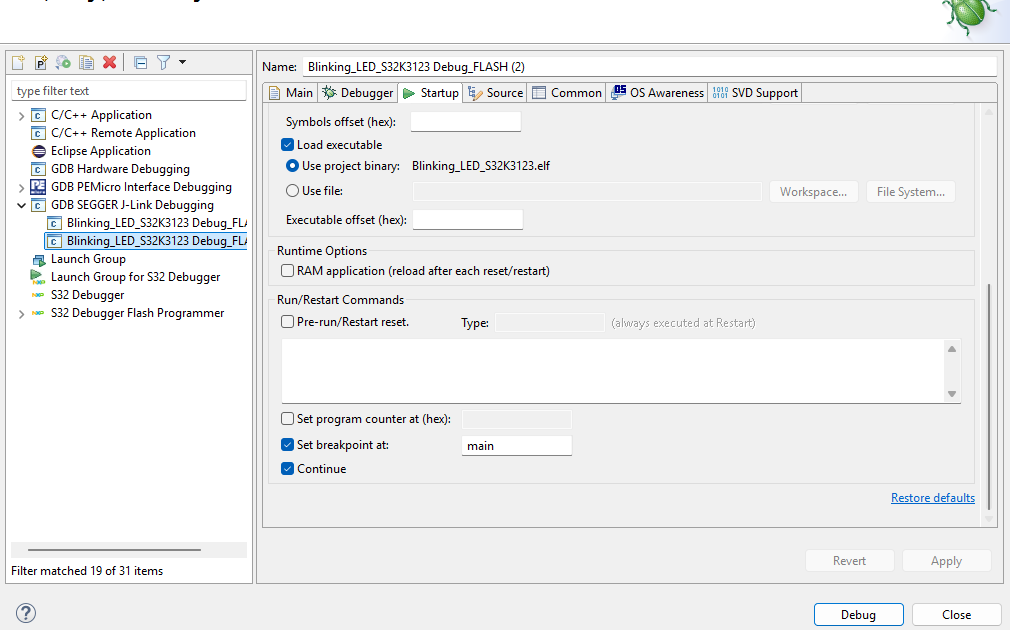Click the Filter launch configurations icon
This screenshot has width=1010, height=630.
click(164, 62)
